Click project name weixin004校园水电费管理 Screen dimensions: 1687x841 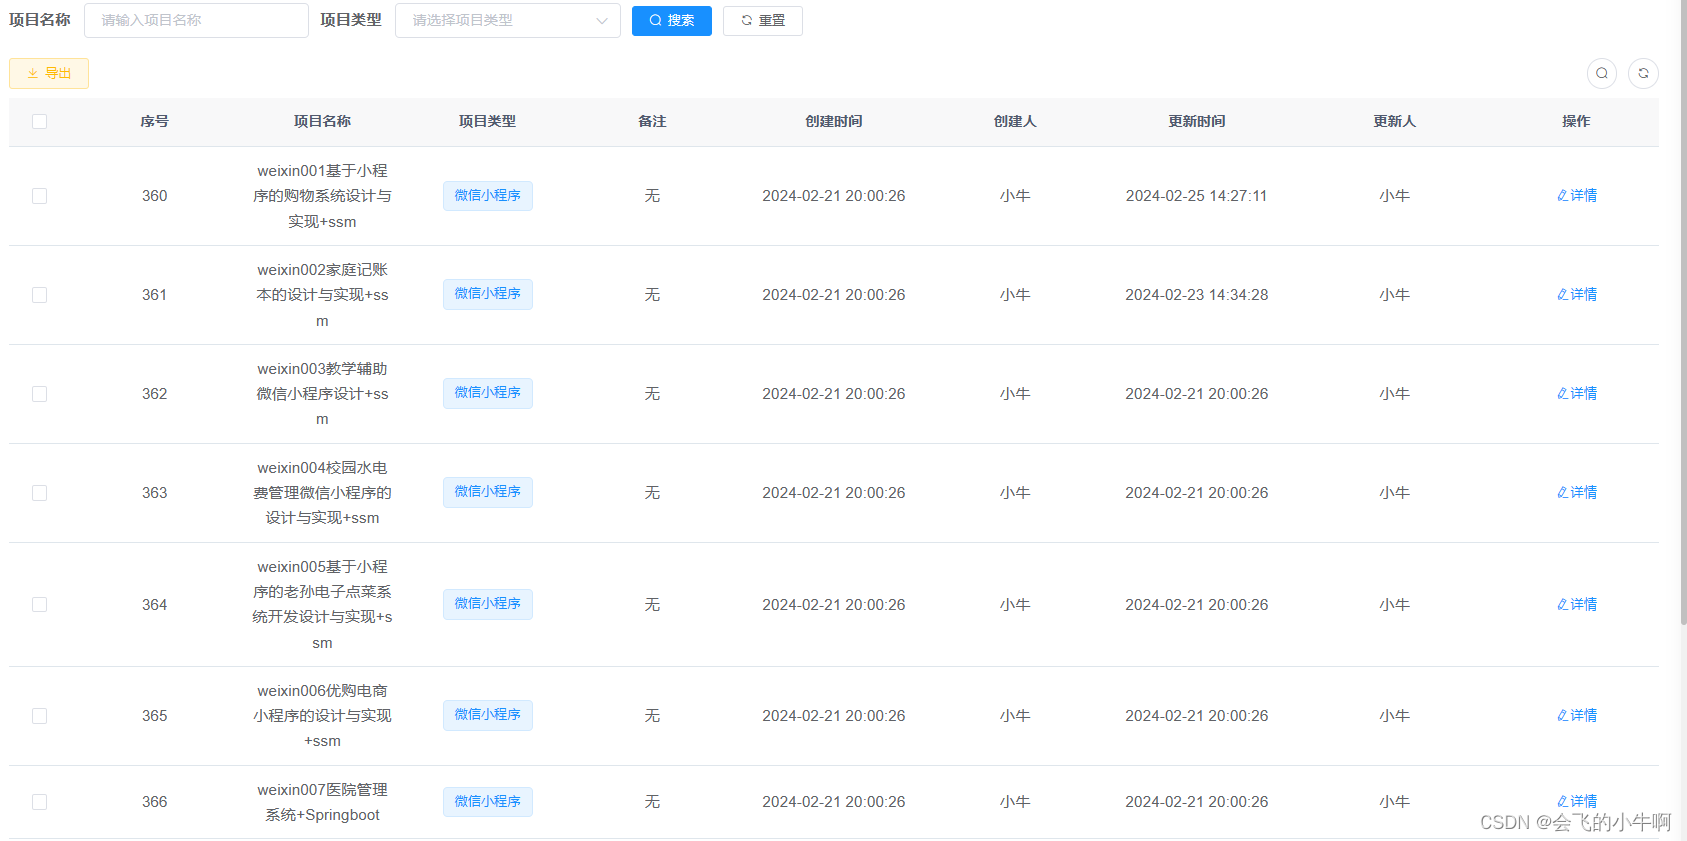(x=322, y=493)
